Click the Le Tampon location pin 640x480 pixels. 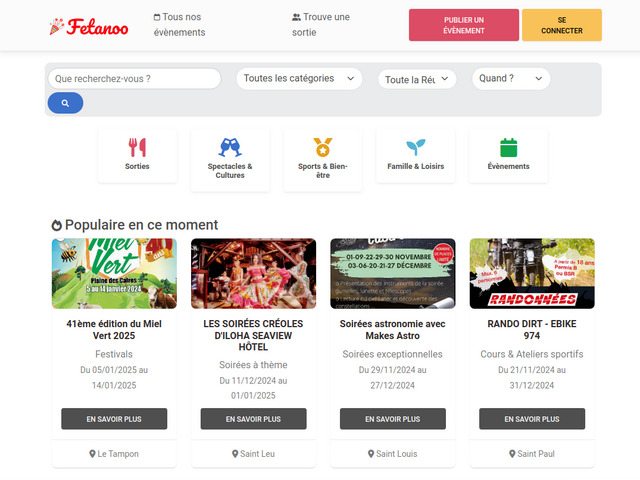(x=92, y=453)
